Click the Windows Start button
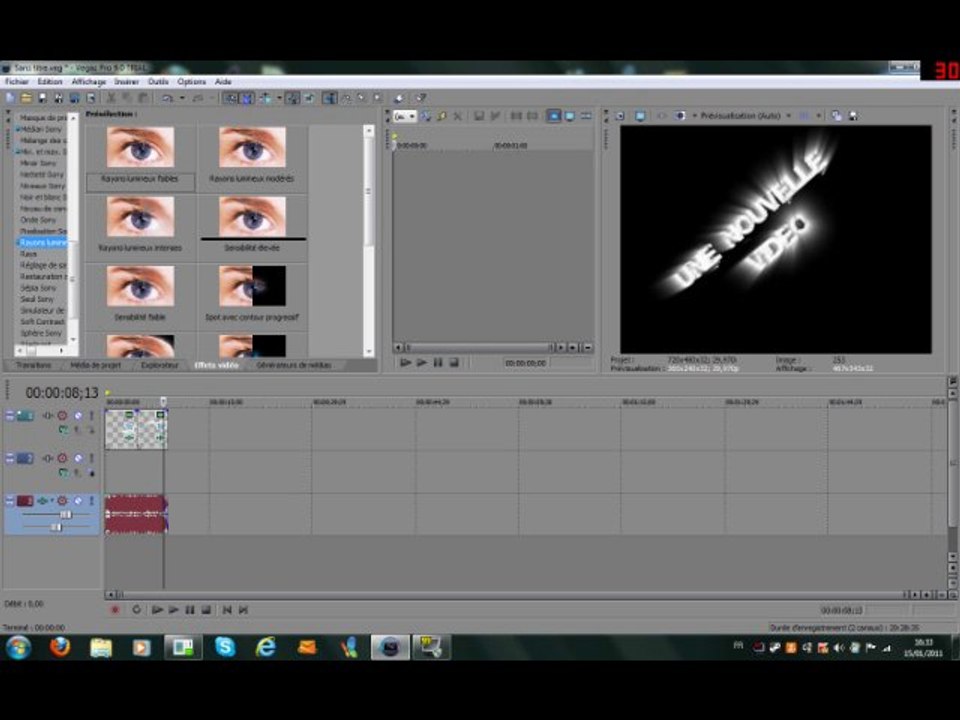The image size is (960, 720). pyautogui.click(x=18, y=648)
